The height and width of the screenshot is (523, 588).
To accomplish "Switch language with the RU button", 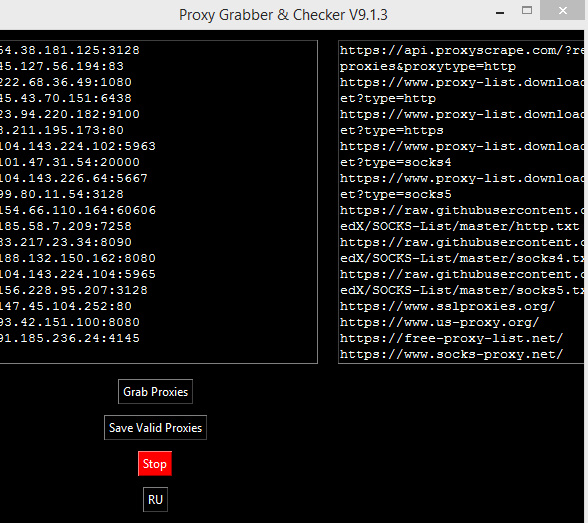I will [x=155, y=499].
